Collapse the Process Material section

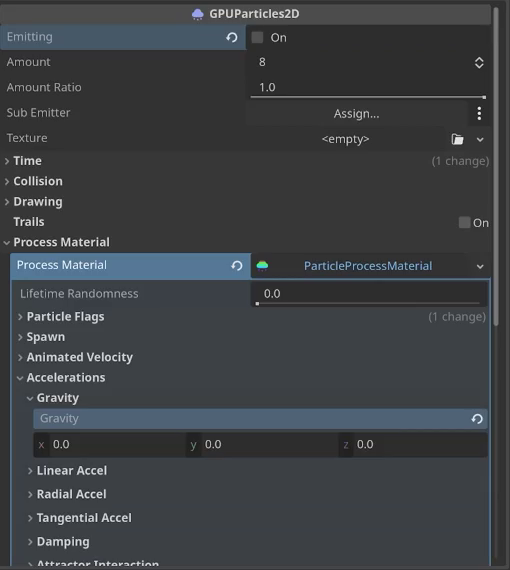(x=7, y=242)
